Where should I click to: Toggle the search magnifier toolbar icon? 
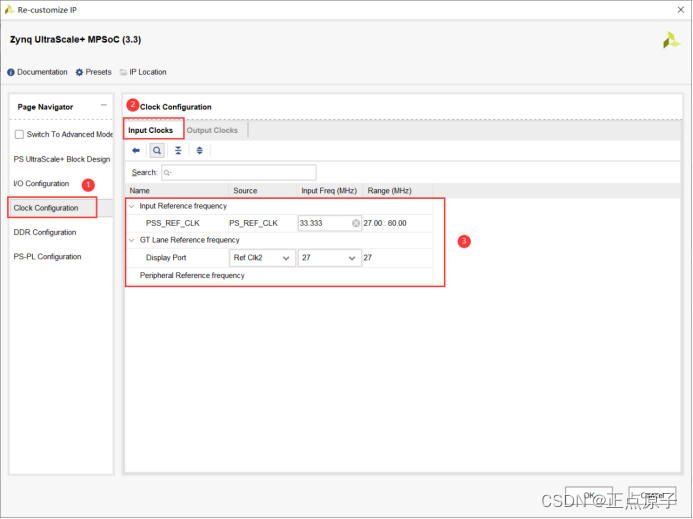(x=157, y=151)
